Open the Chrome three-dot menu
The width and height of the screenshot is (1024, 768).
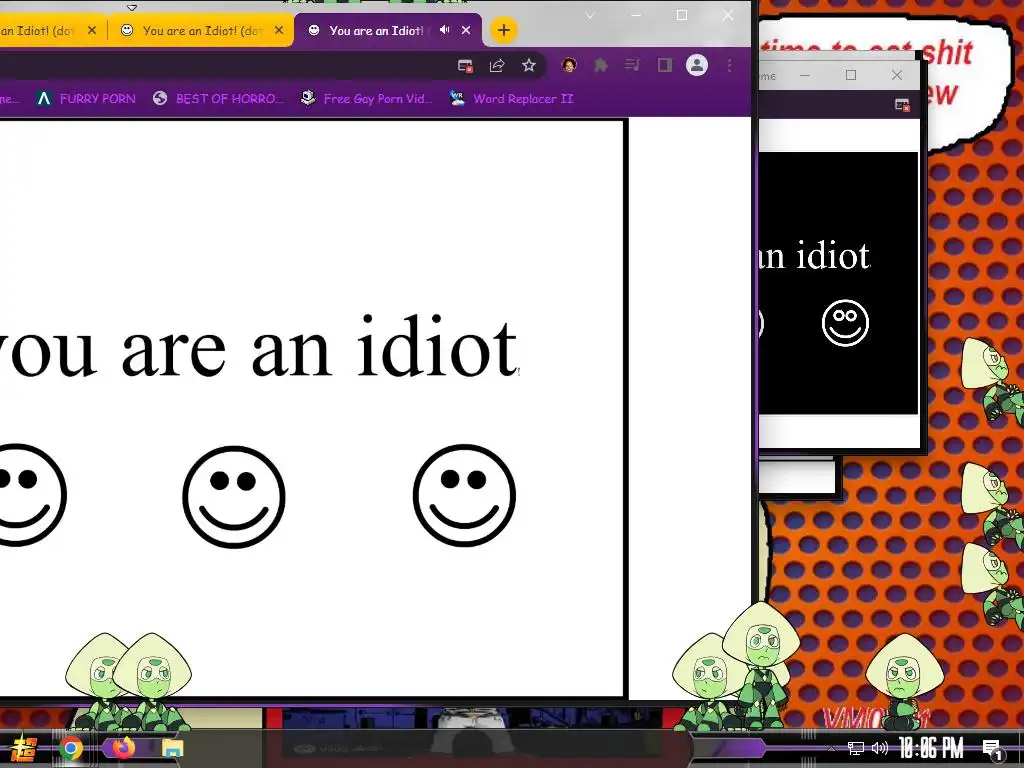coord(729,65)
